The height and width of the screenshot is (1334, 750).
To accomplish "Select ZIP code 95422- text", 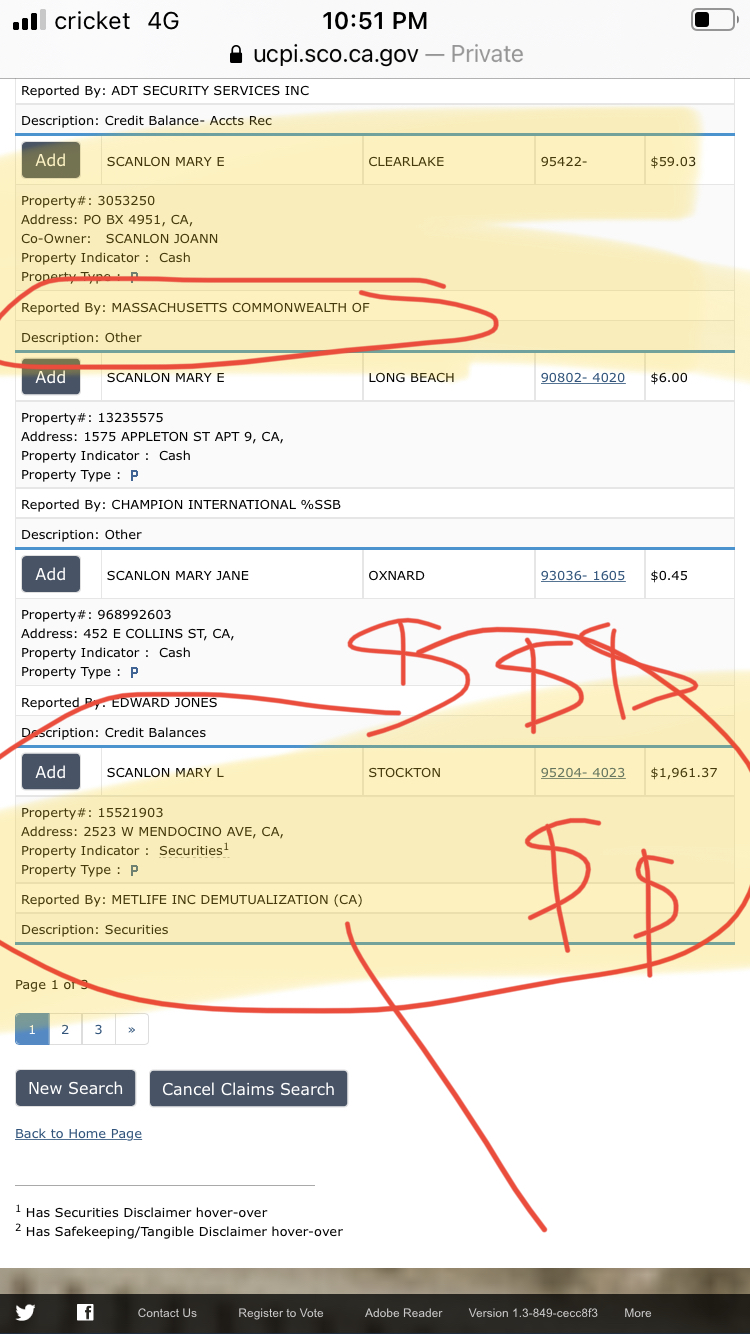I will 564,161.
